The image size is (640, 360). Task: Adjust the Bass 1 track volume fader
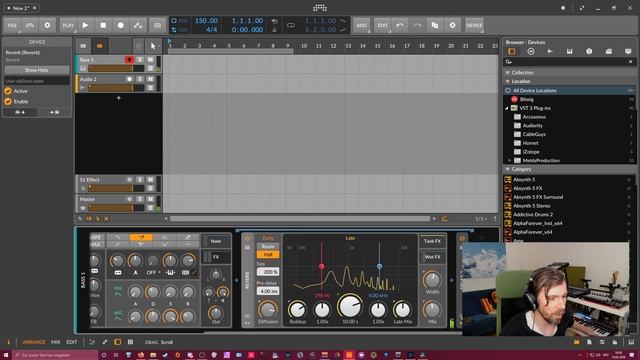click(x=116, y=69)
